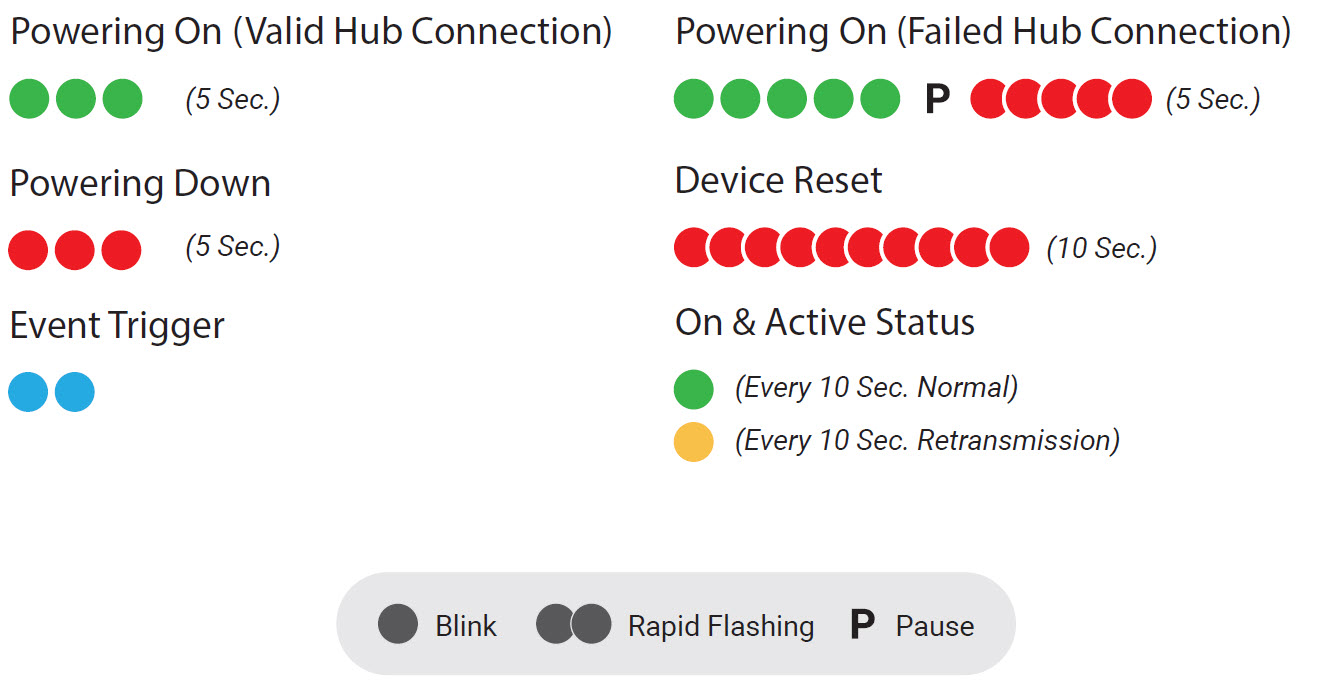This screenshot has width=1319, height=688.
Task: Click the Event Trigger heading
Action: (x=117, y=326)
